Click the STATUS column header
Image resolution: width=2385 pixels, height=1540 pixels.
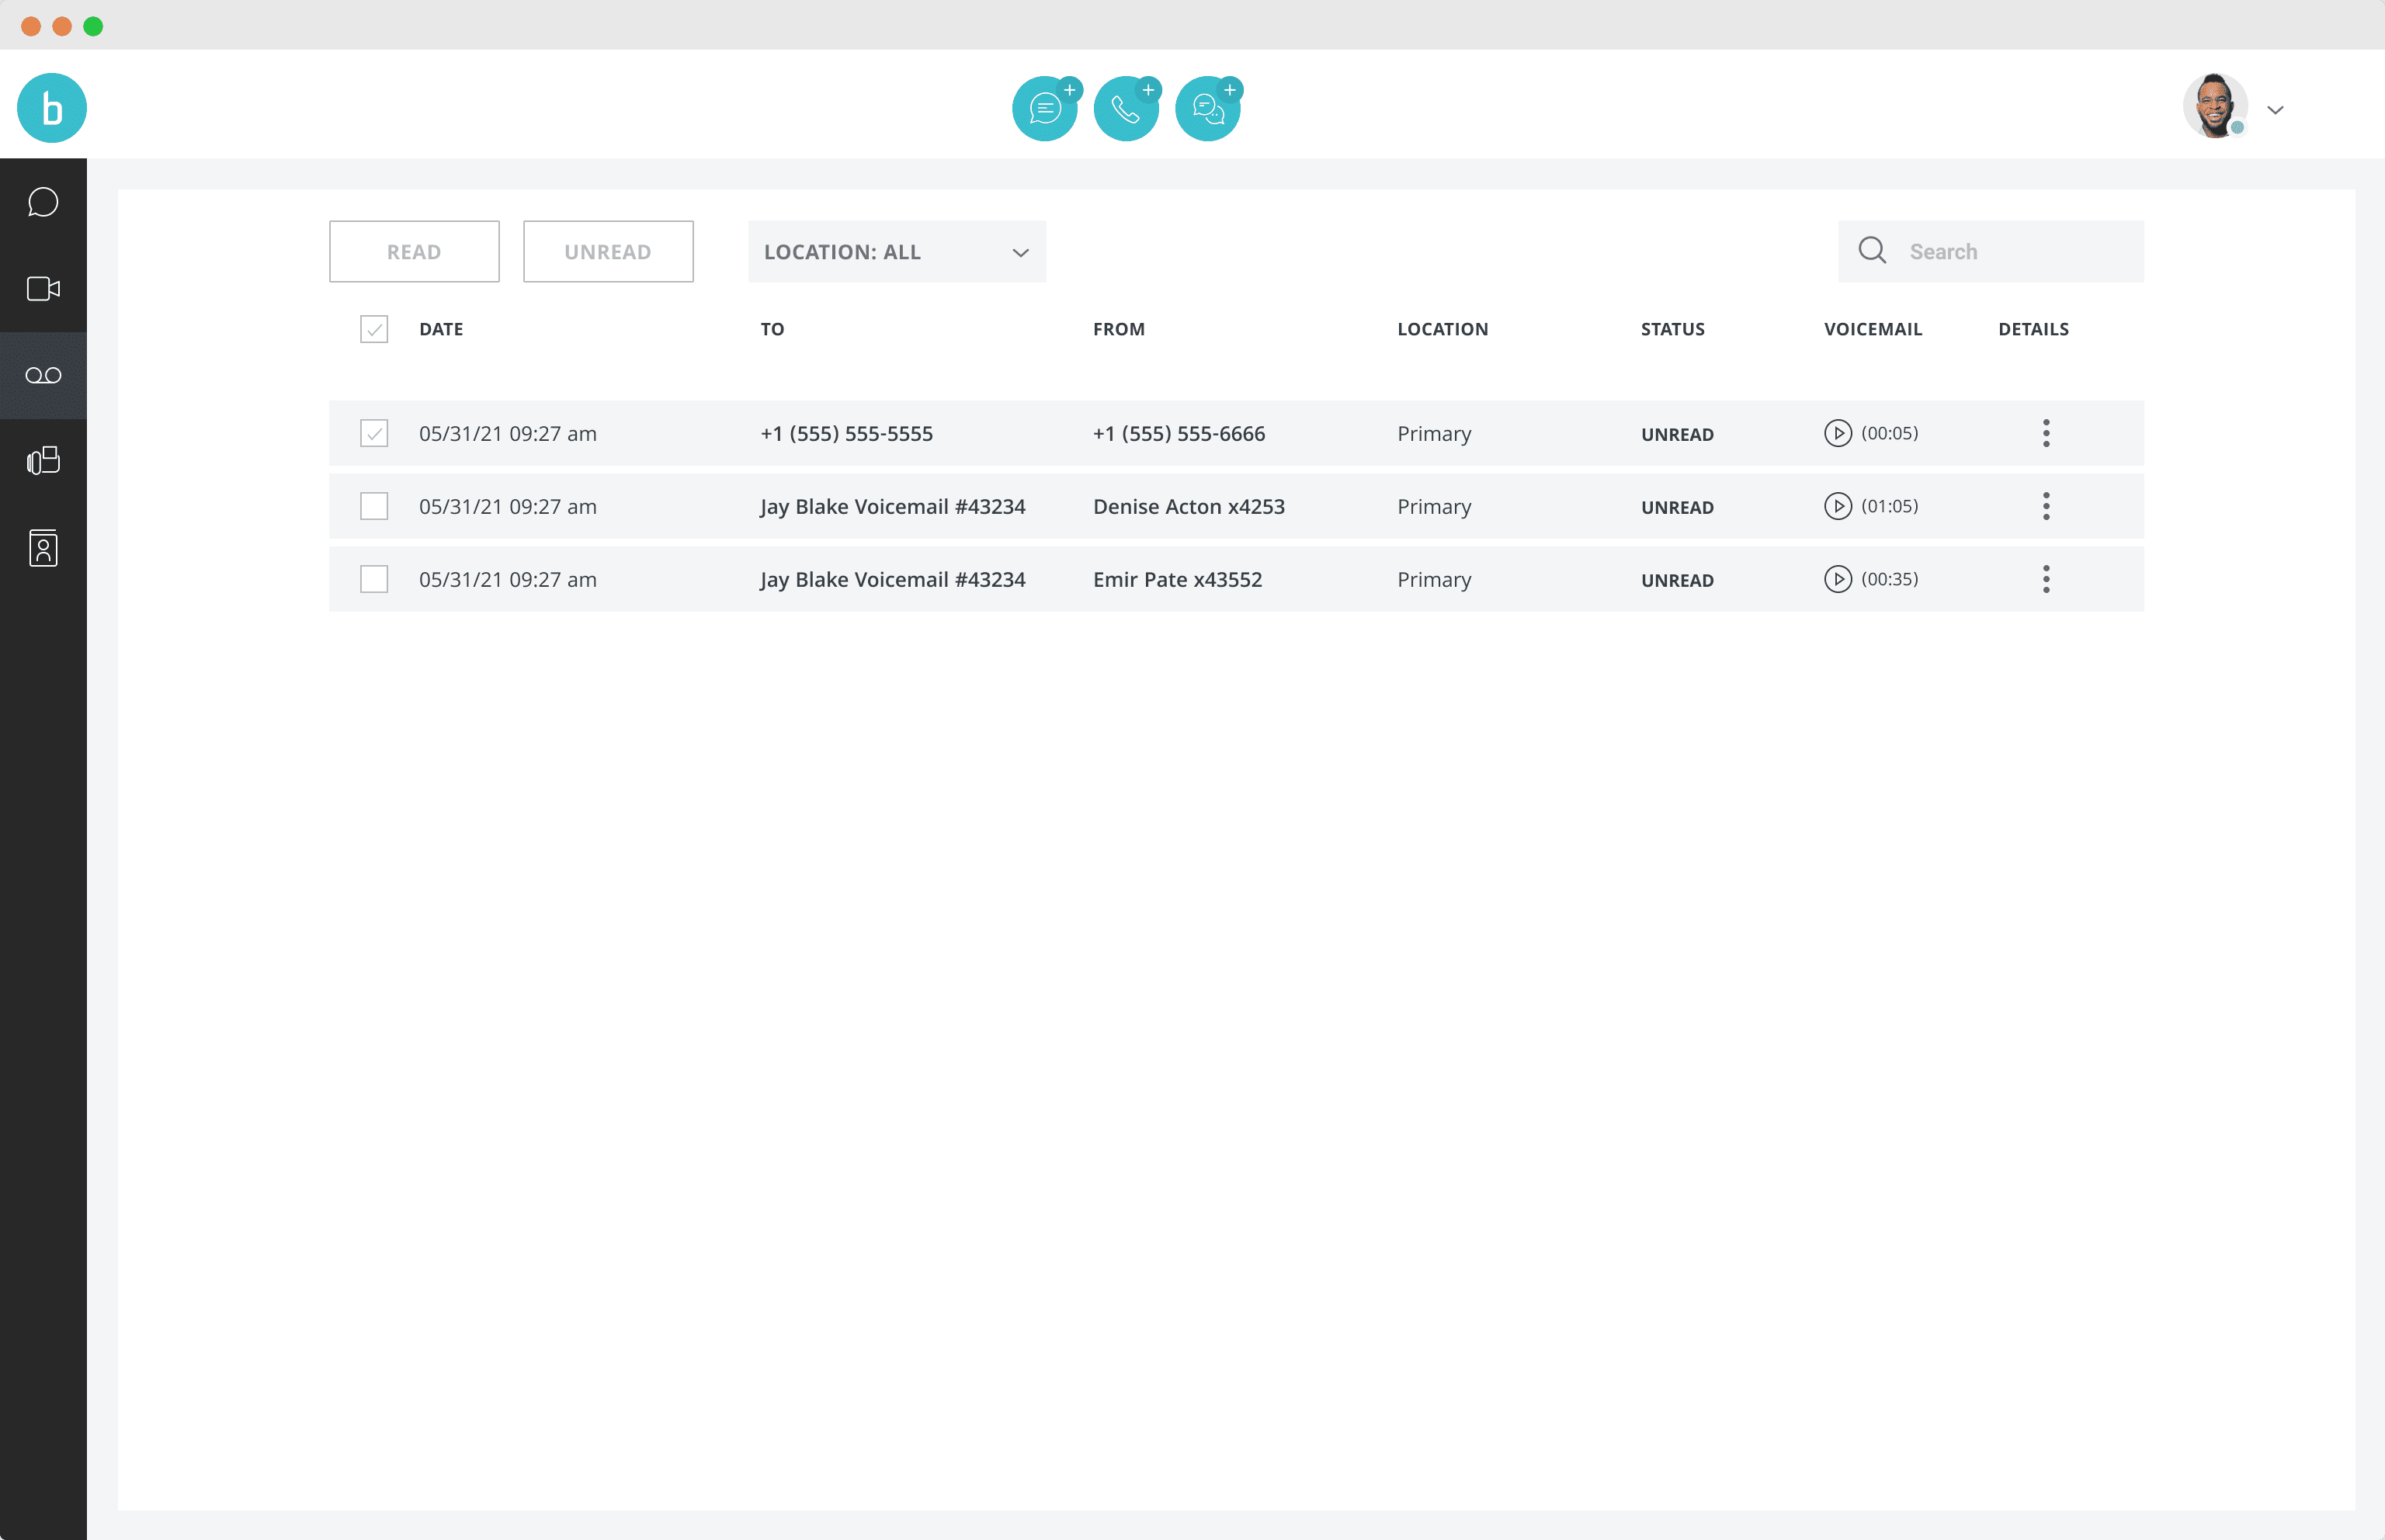pos(1672,329)
